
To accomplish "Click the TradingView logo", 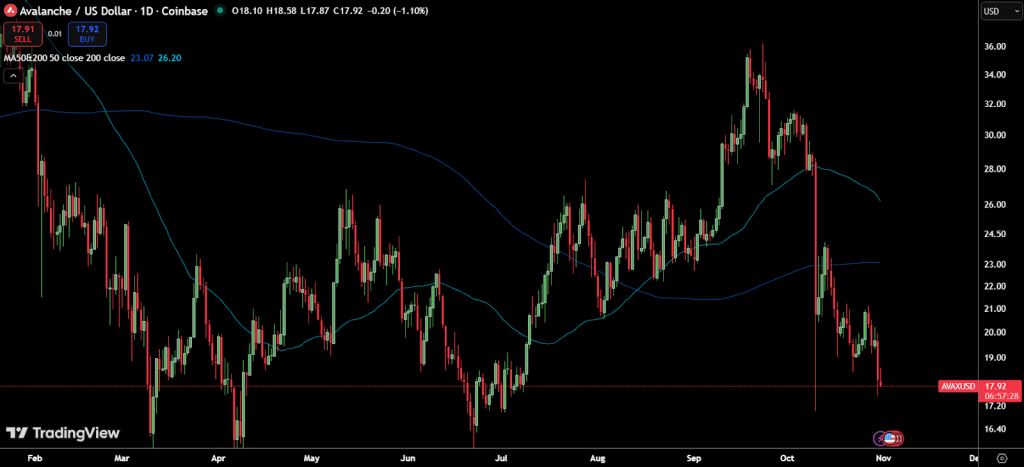I will pyautogui.click(x=62, y=433).
